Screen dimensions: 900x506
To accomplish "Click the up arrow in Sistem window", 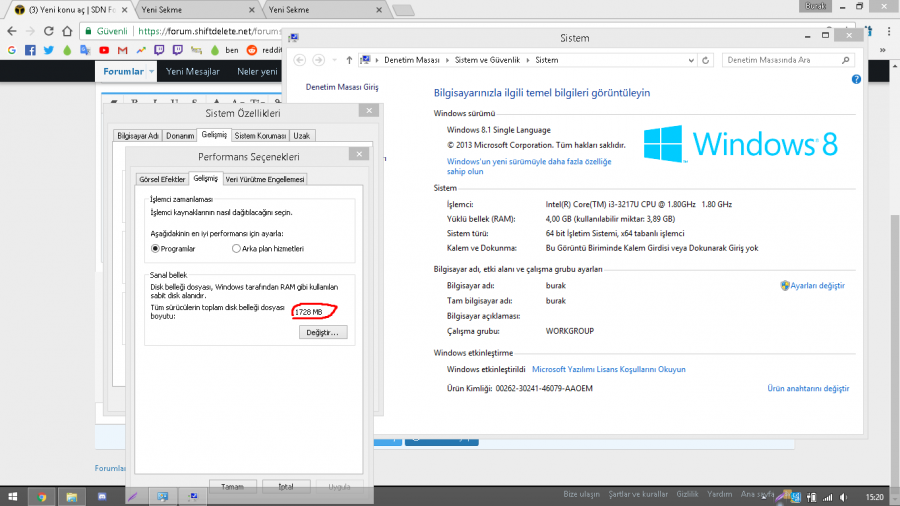I will (x=349, y=60).
